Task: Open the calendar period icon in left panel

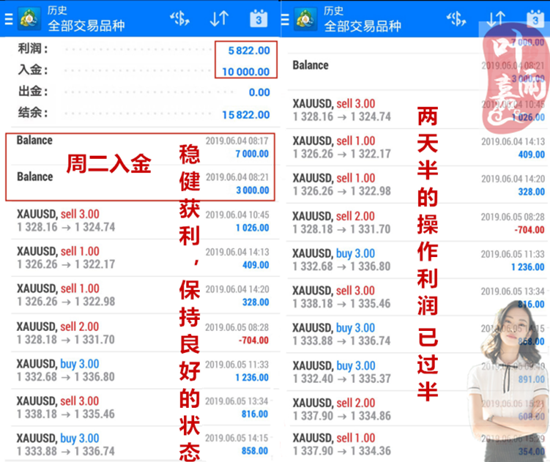Action: 259,19
